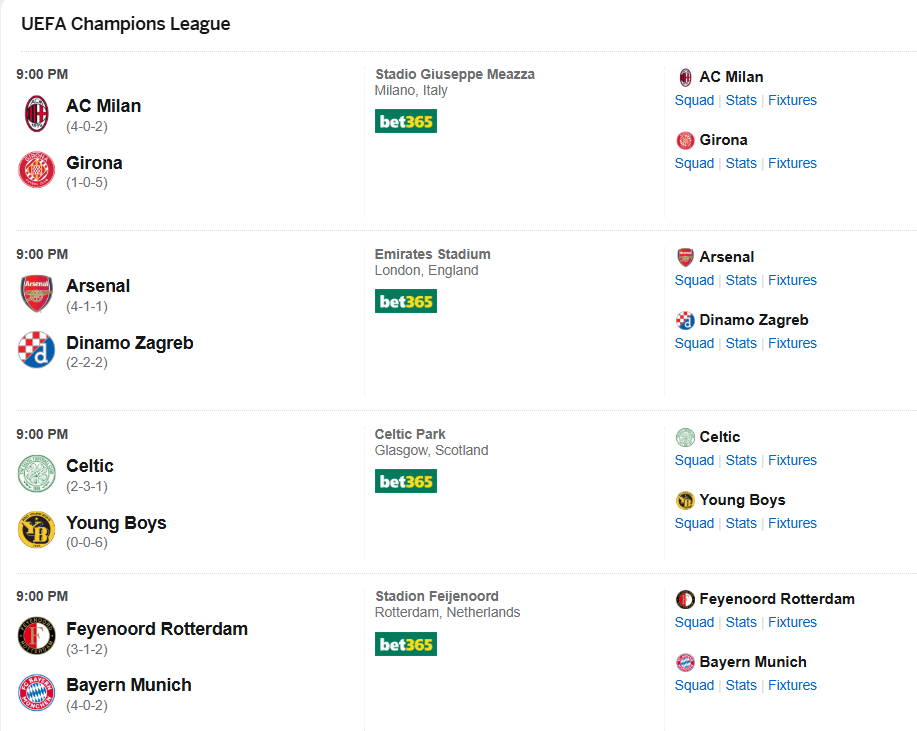The height and width of the screenshot is (731, 917).
Task: Click the large Feyenoord Rotterdam crest logo
Action: point(36,636)
